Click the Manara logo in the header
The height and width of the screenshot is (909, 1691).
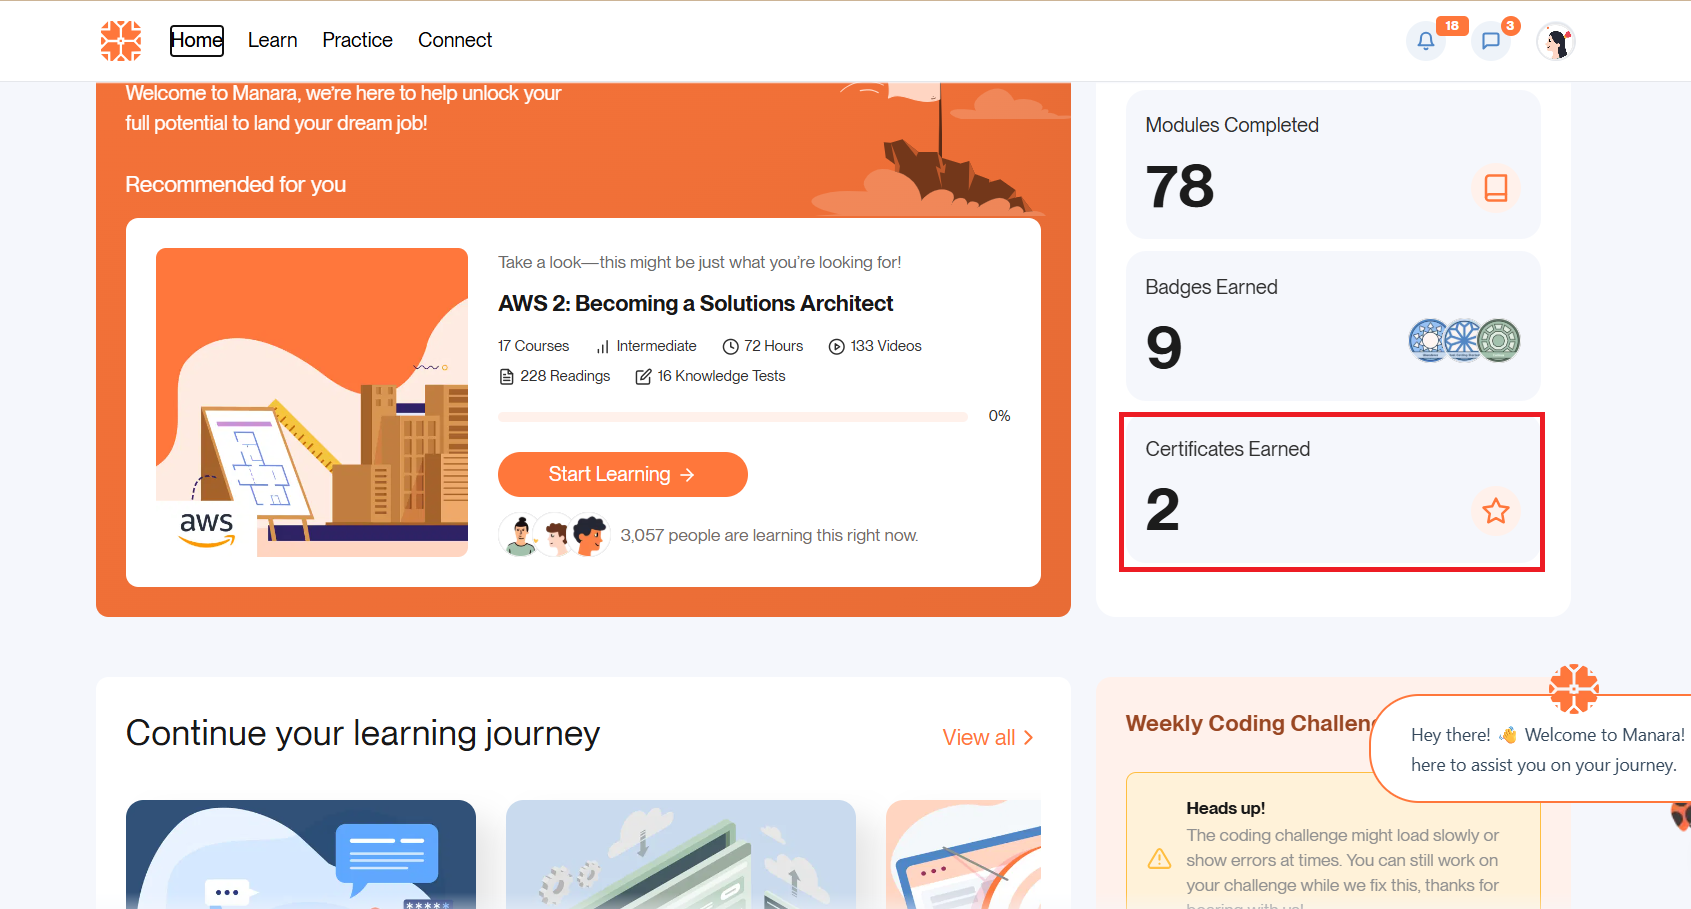click(x=121, y=41)
